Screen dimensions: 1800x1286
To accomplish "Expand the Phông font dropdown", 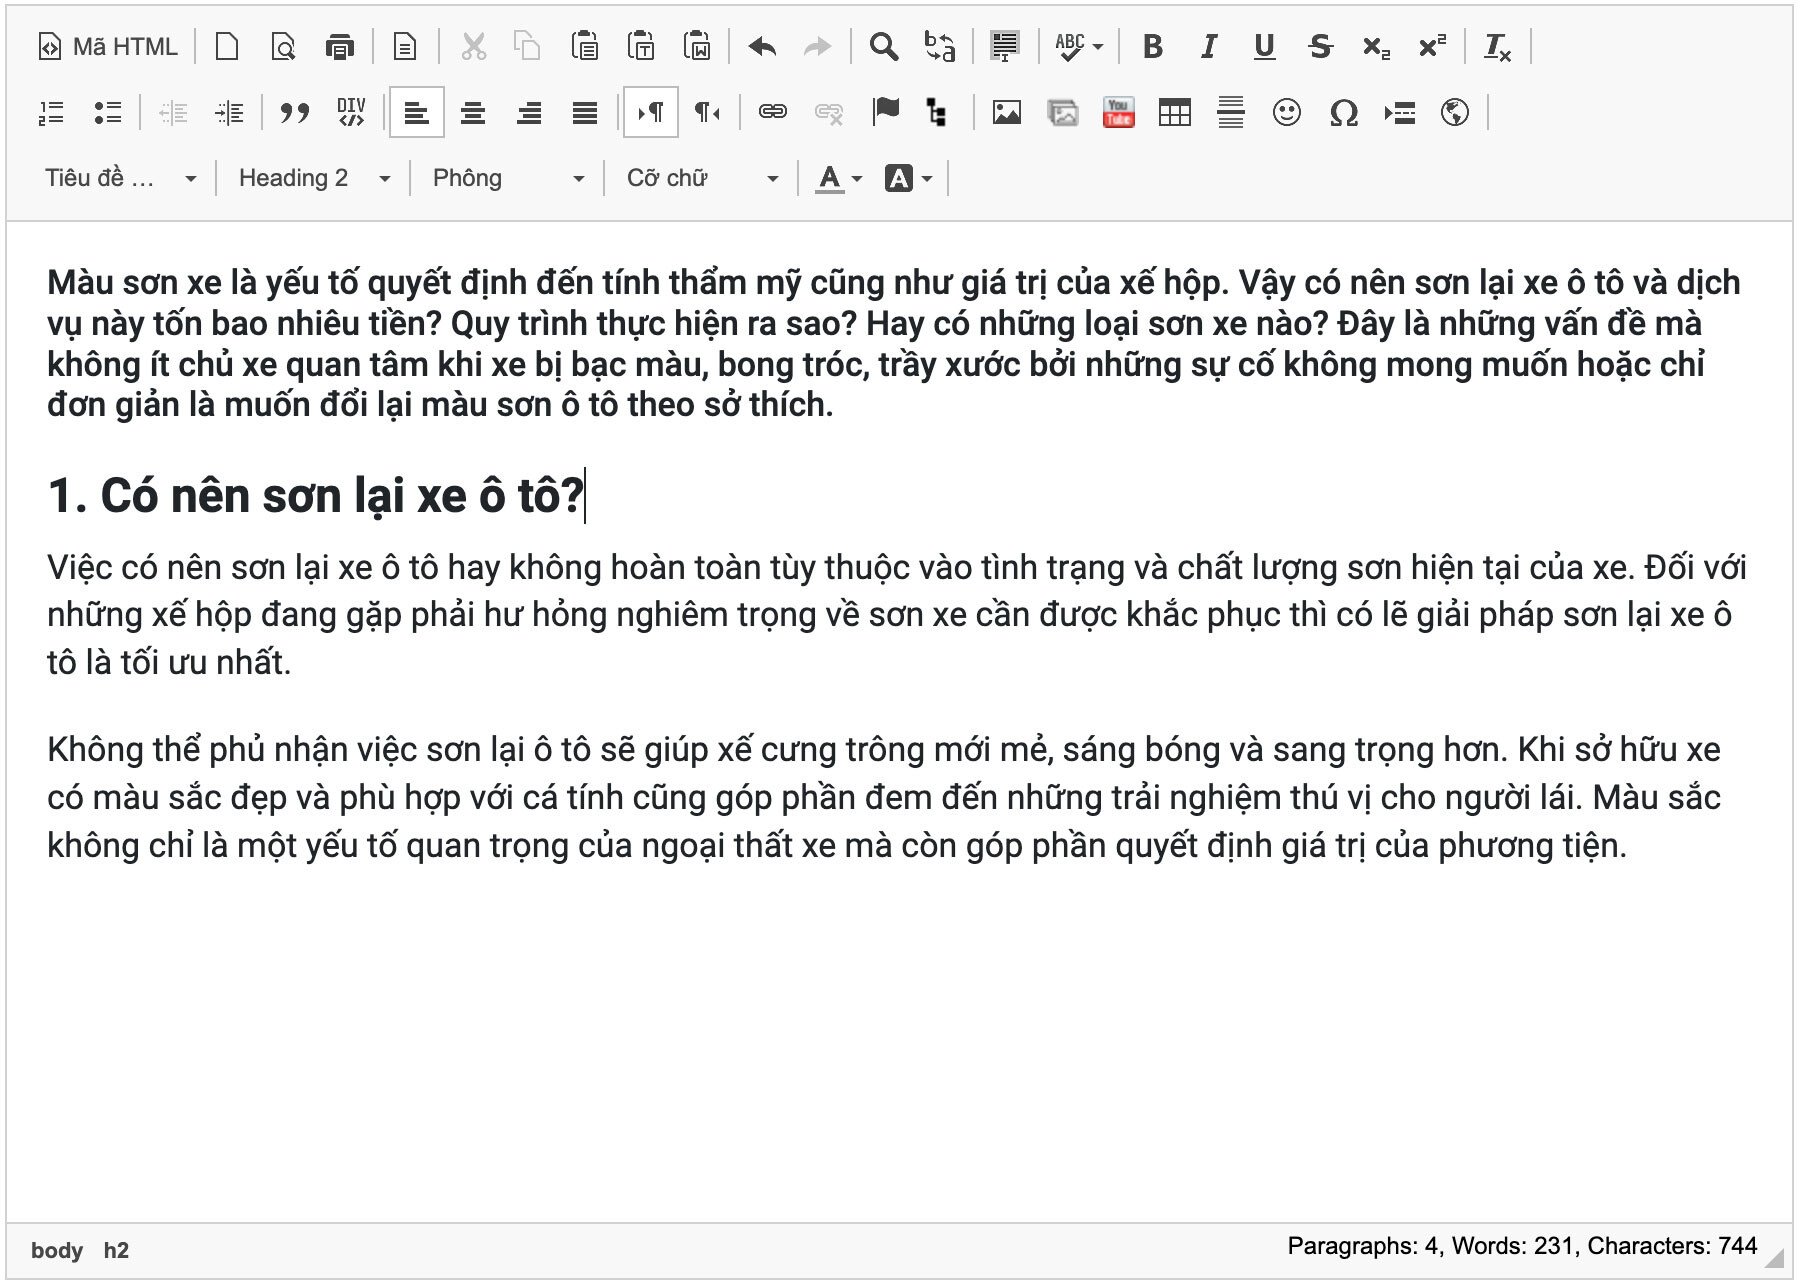I will tap(507, 178).
